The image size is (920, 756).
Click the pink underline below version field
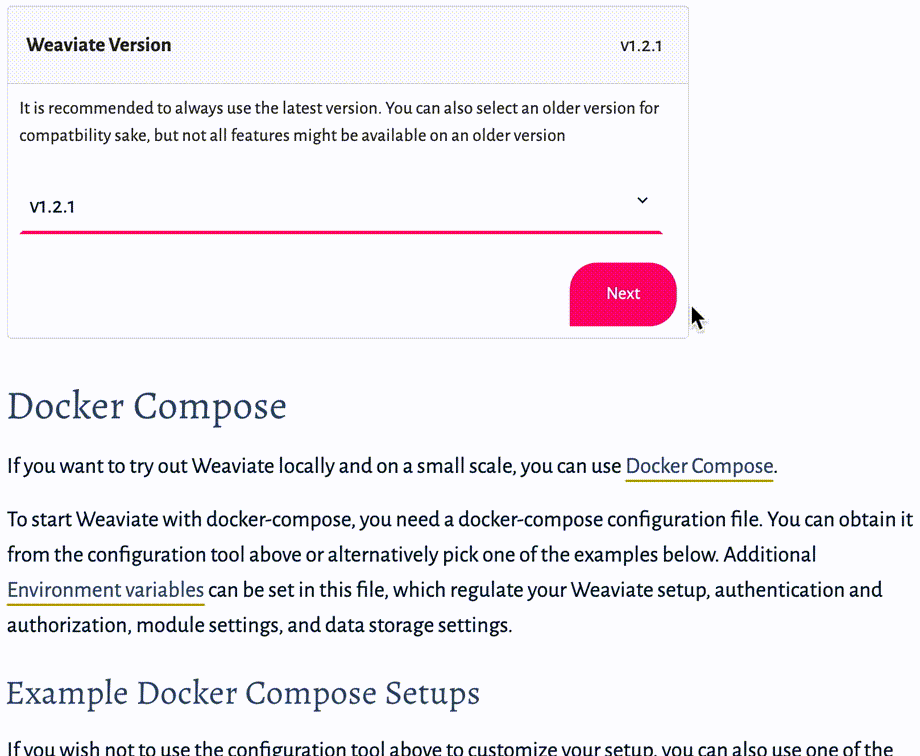click(x=341, y=232)
